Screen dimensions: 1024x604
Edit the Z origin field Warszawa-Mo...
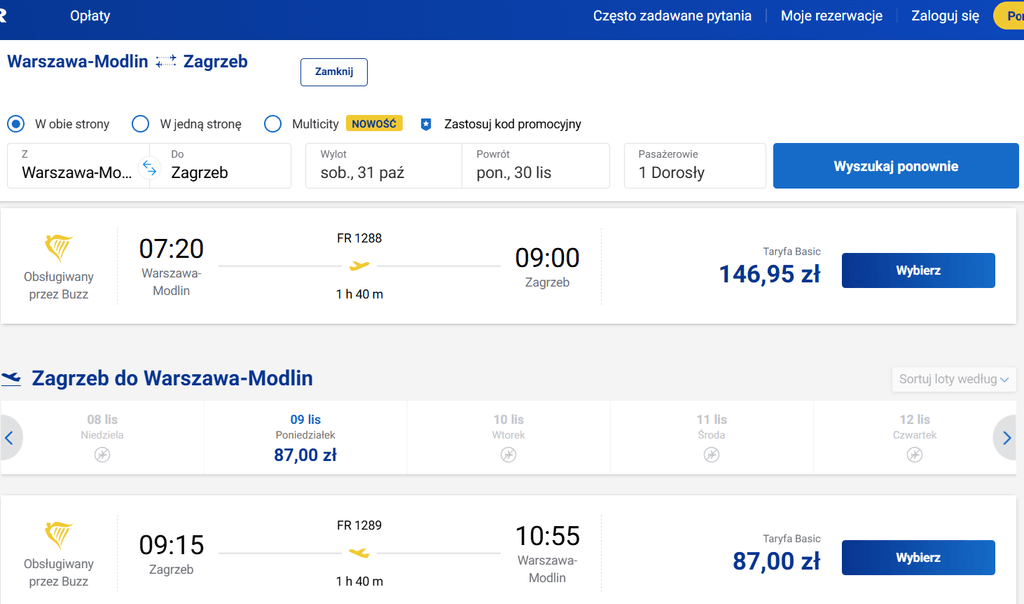click(x=78, y=166)
